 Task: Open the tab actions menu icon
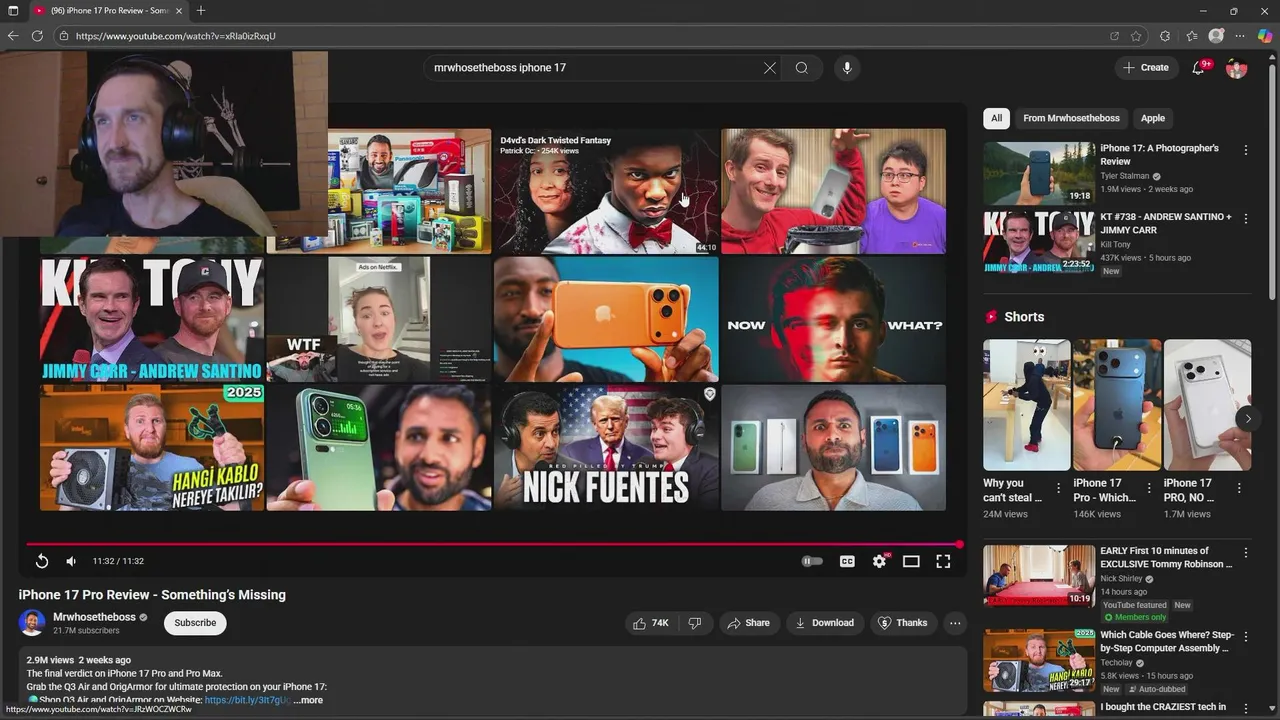13,10
